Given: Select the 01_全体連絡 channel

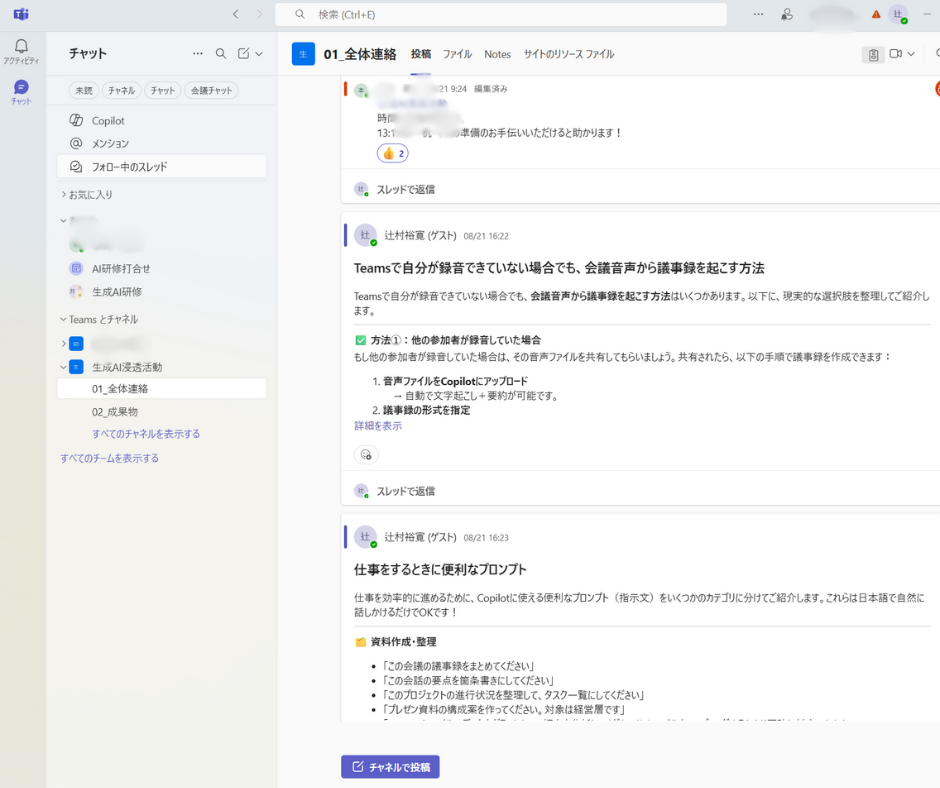Looking at the screenshot, I should pos(162,389).
